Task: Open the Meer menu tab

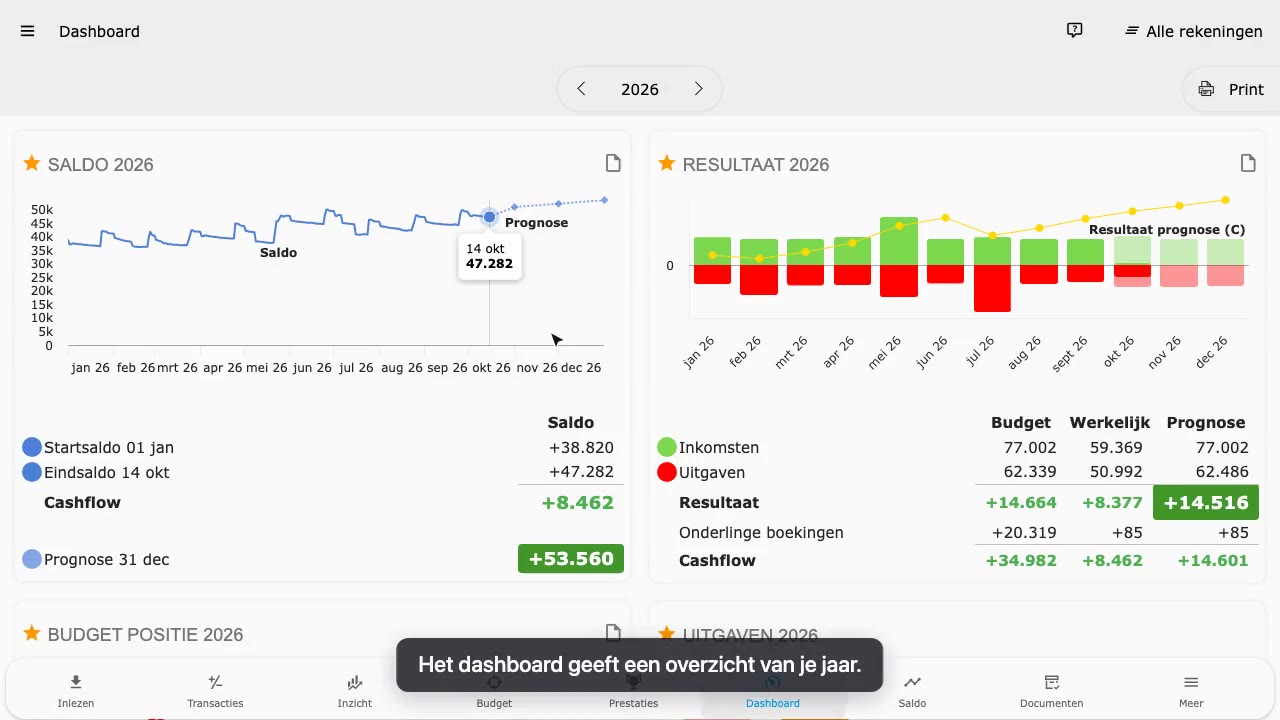Action: (1191, 691)
